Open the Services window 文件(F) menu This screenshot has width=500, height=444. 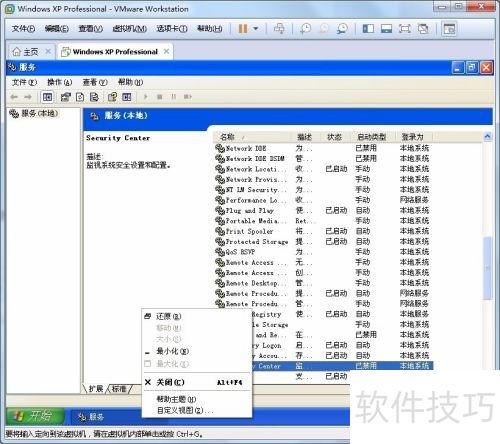pos(24,82)
